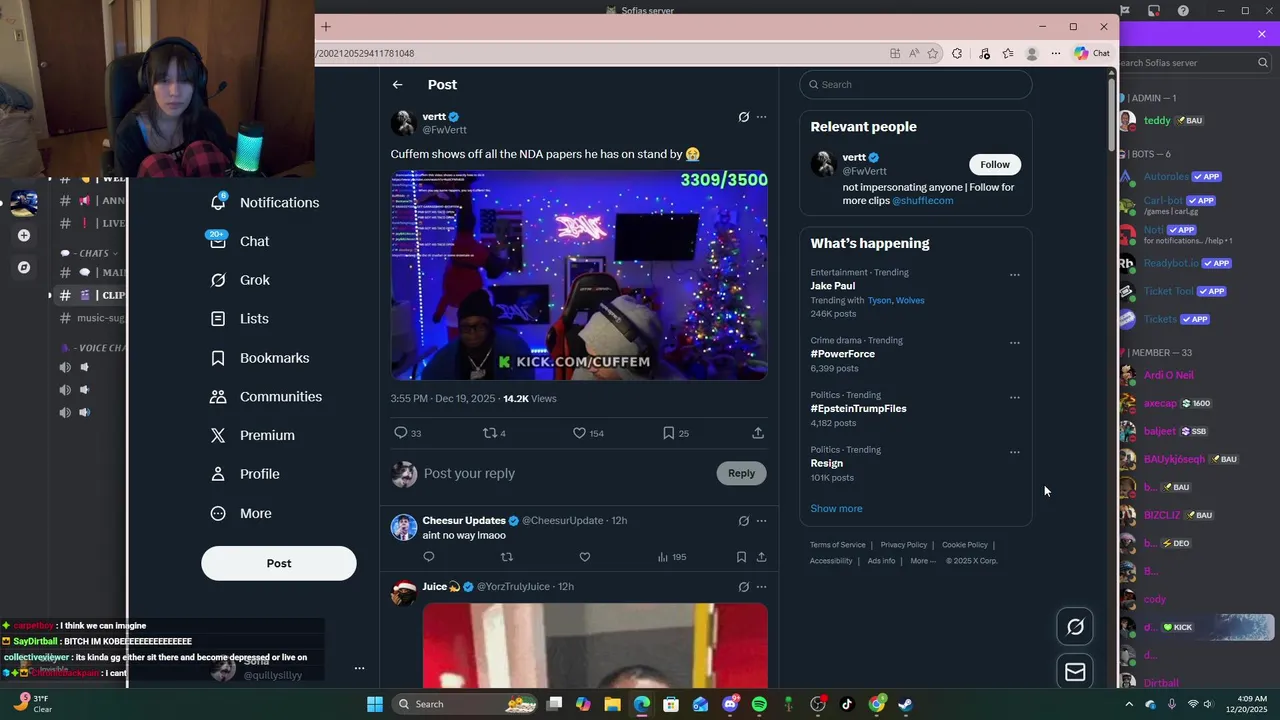Open Grok in the X sidebar
This screenshot has width=1280, height=720.
240,280
